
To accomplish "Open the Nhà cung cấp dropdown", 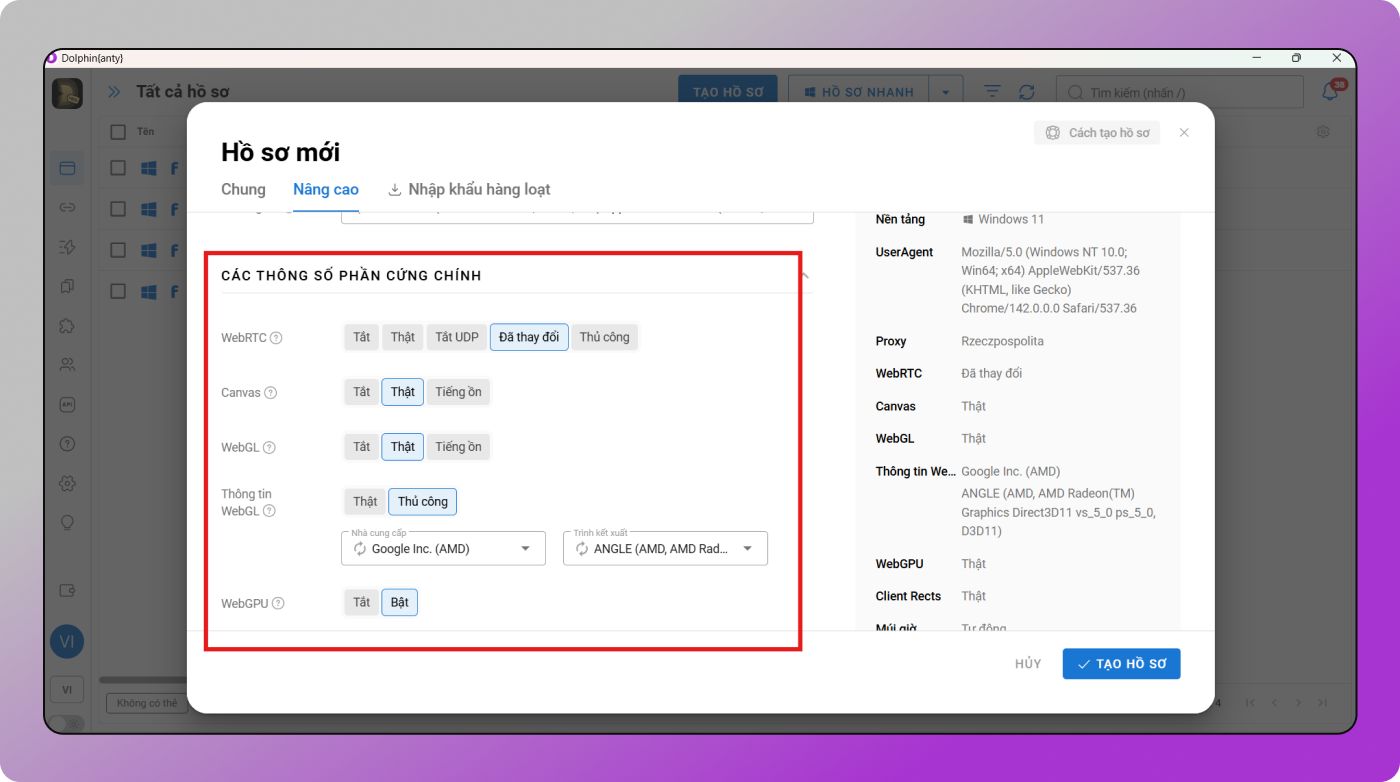I will [x=526, y=549].
